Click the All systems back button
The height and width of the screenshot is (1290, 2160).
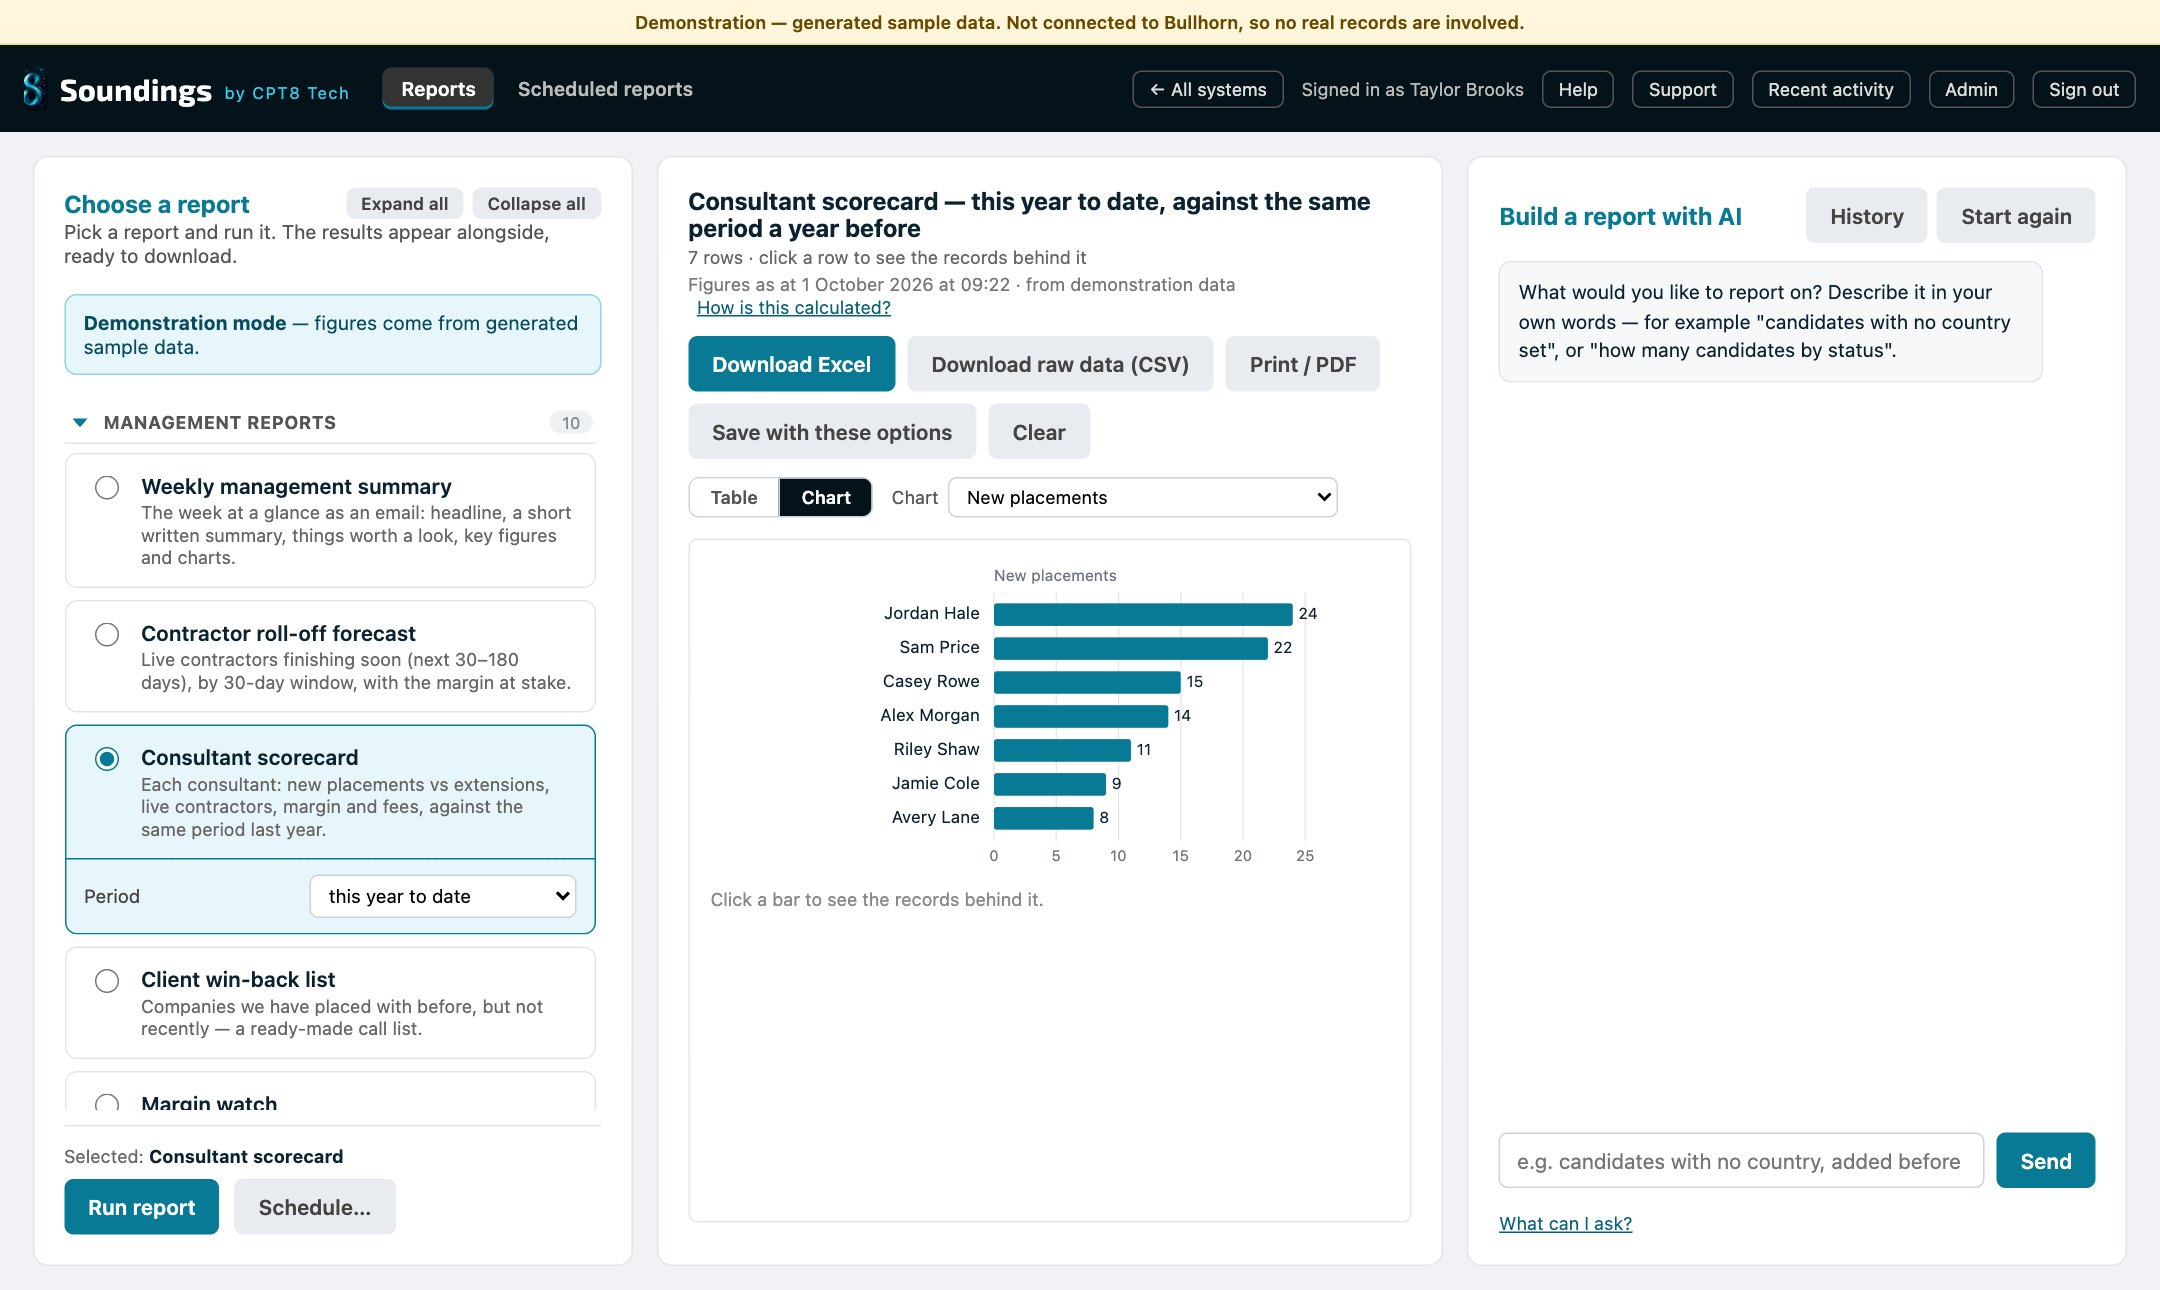pos(1208,89)
